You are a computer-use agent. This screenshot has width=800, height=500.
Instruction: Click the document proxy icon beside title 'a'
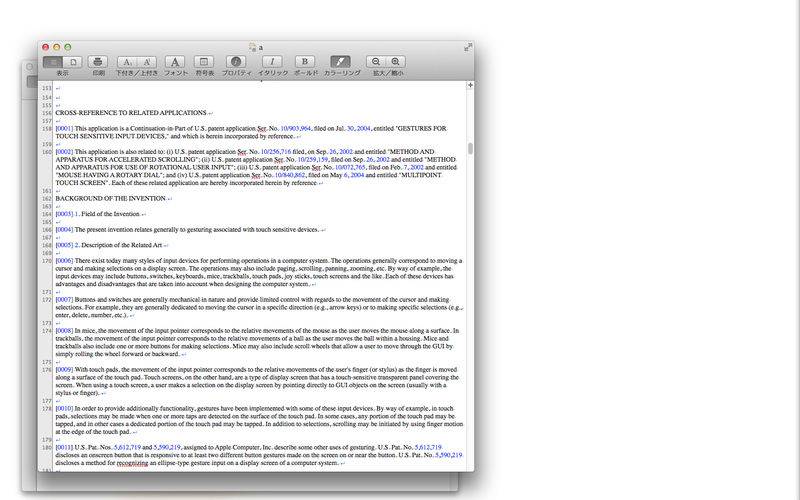(252, 47)
